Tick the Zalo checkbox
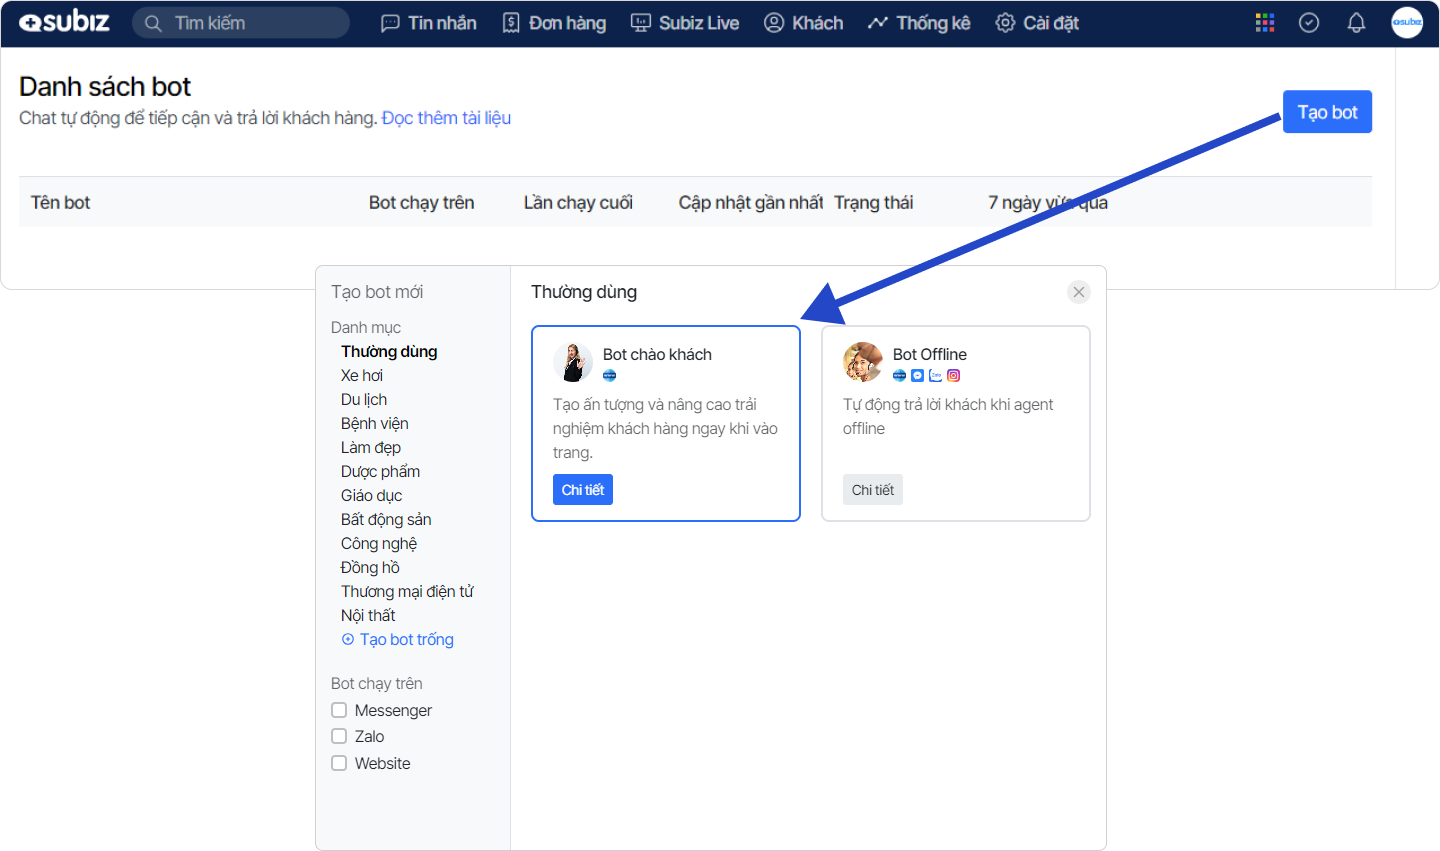Viewport: 1440px width, 851px height. tap(339, 736)
